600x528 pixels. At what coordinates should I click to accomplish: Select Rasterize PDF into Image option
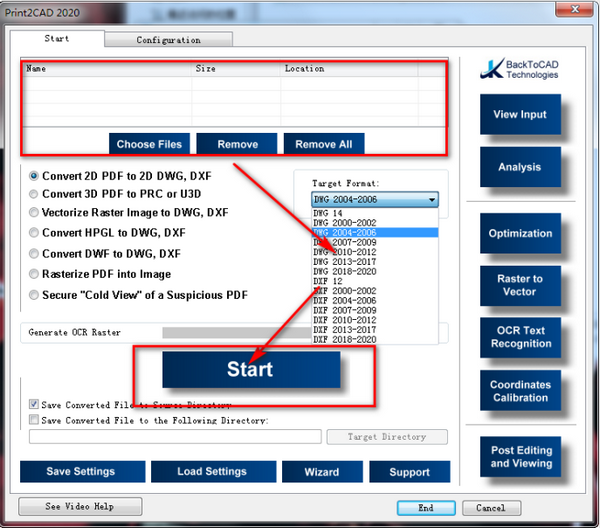(x=34, y=274)
